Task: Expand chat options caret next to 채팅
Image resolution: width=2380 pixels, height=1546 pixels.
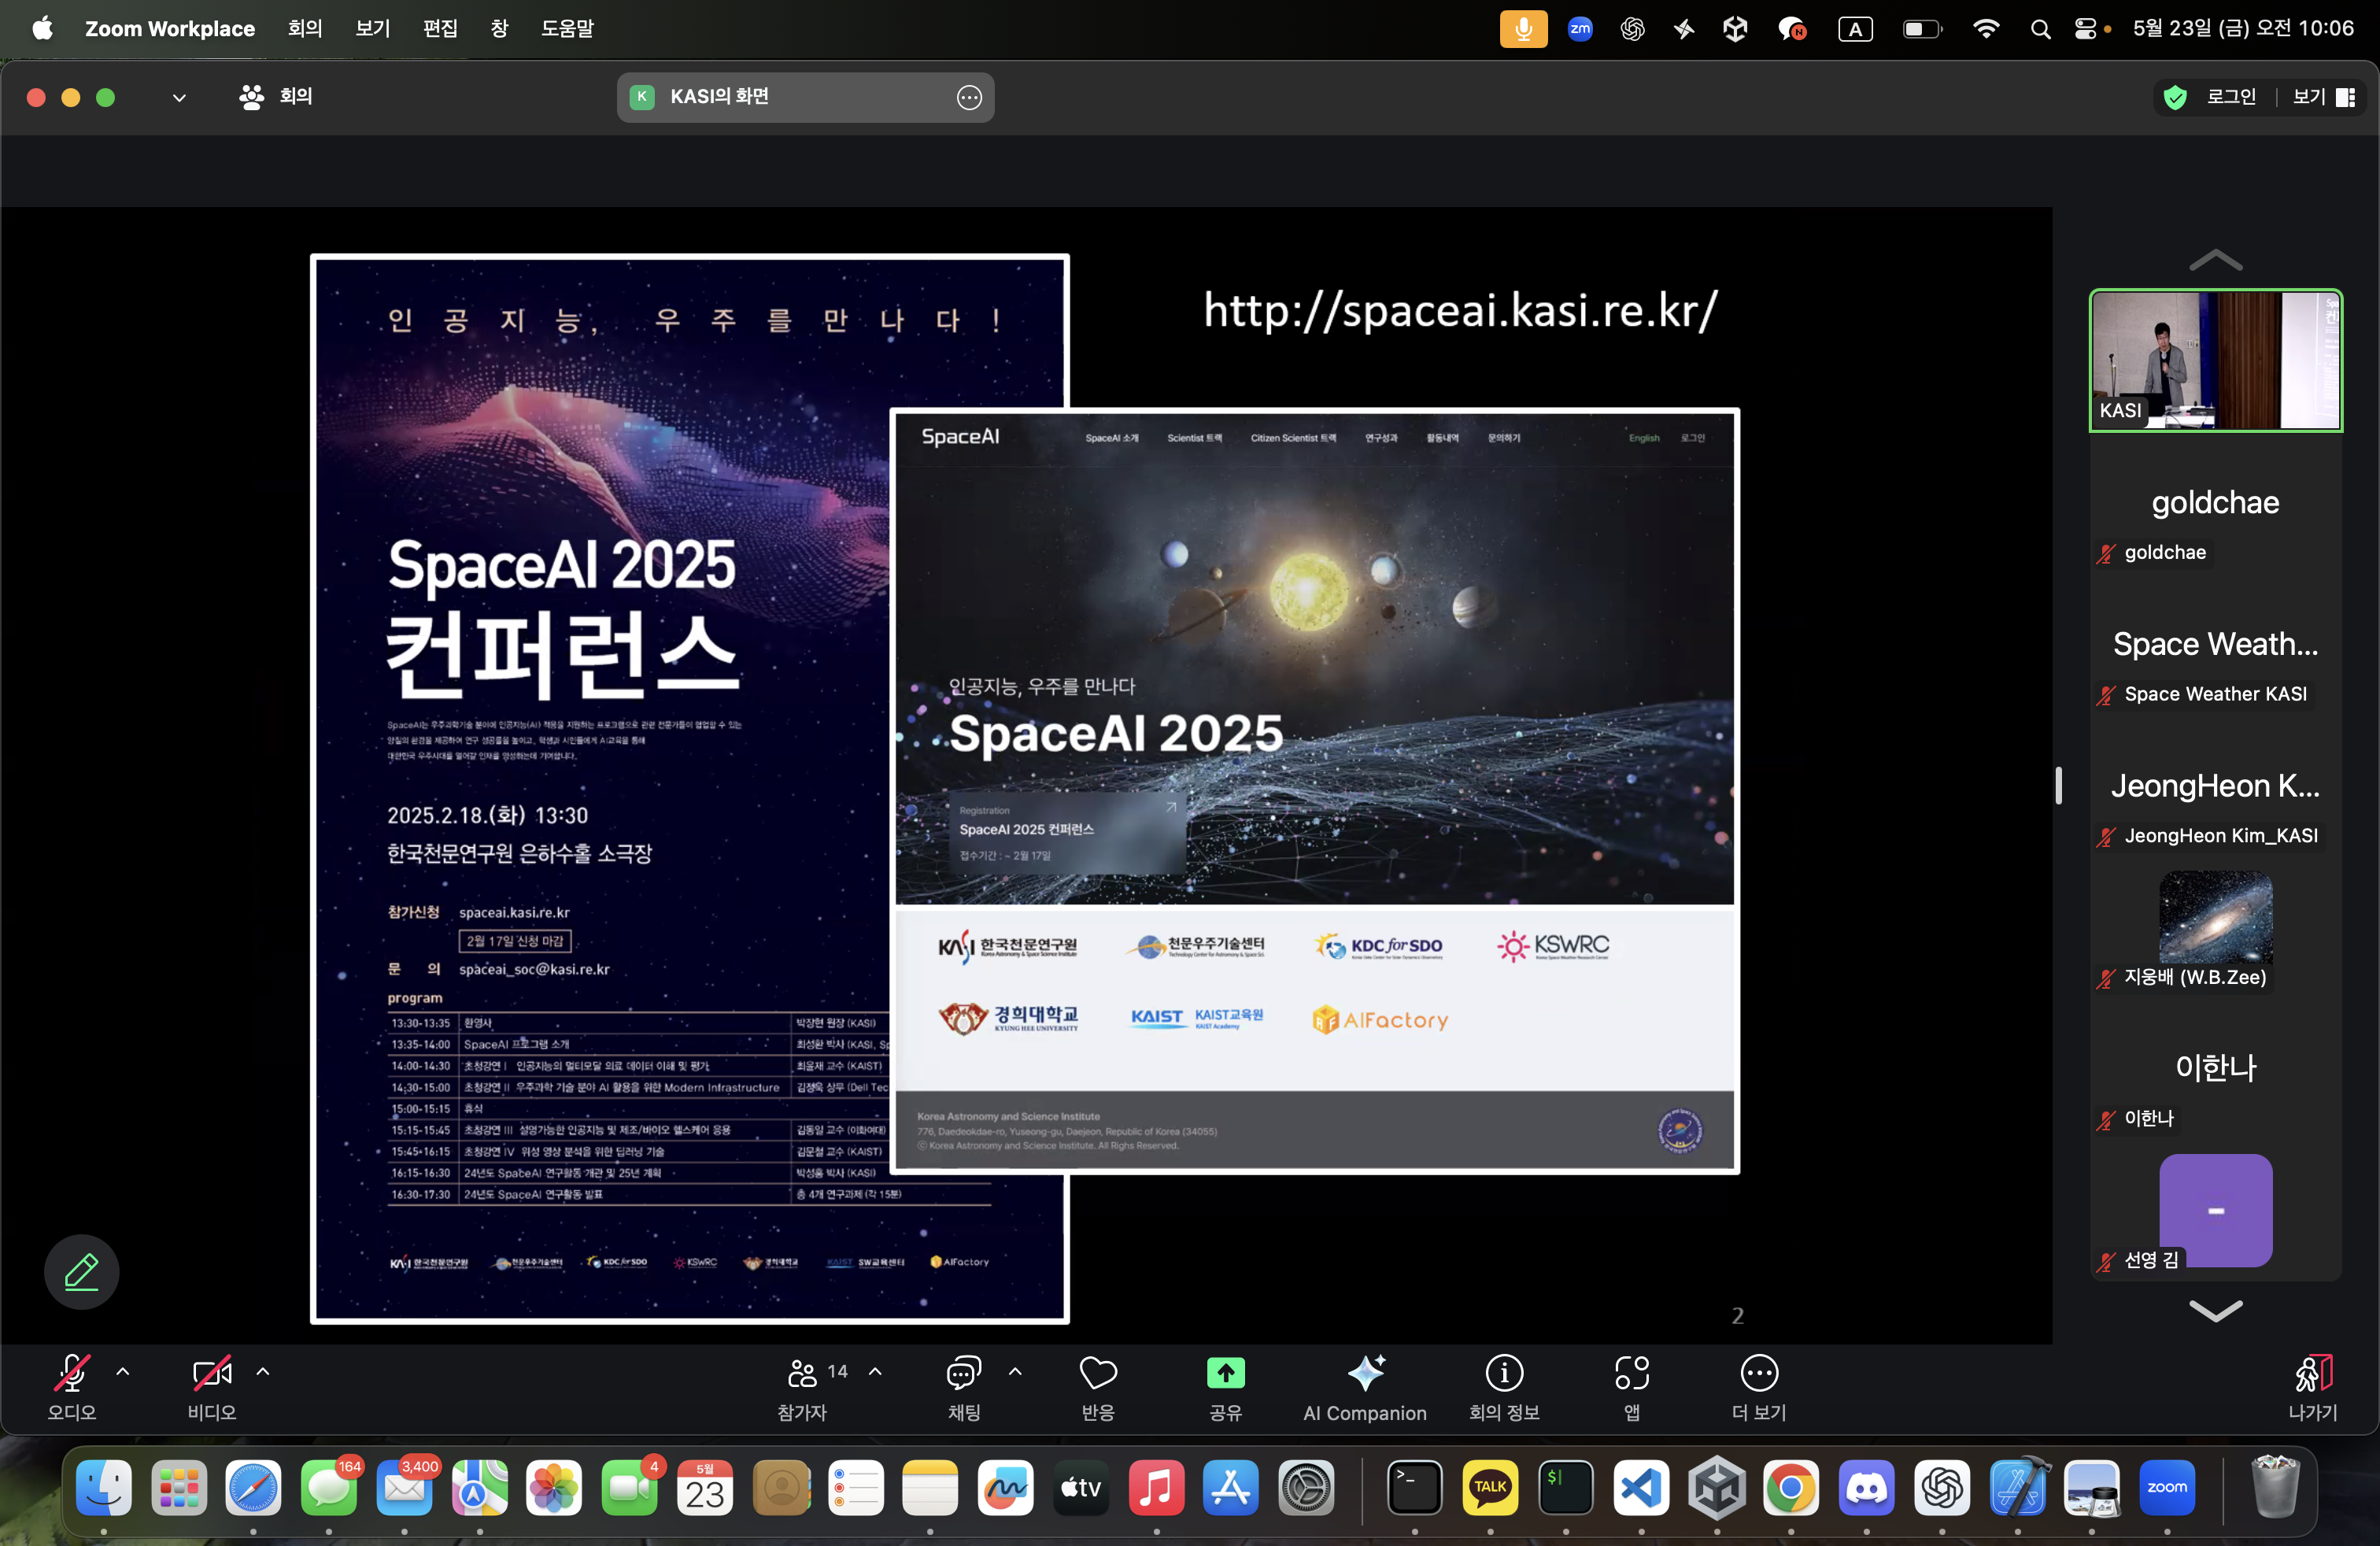Action: click(x=1015, y=1372)
